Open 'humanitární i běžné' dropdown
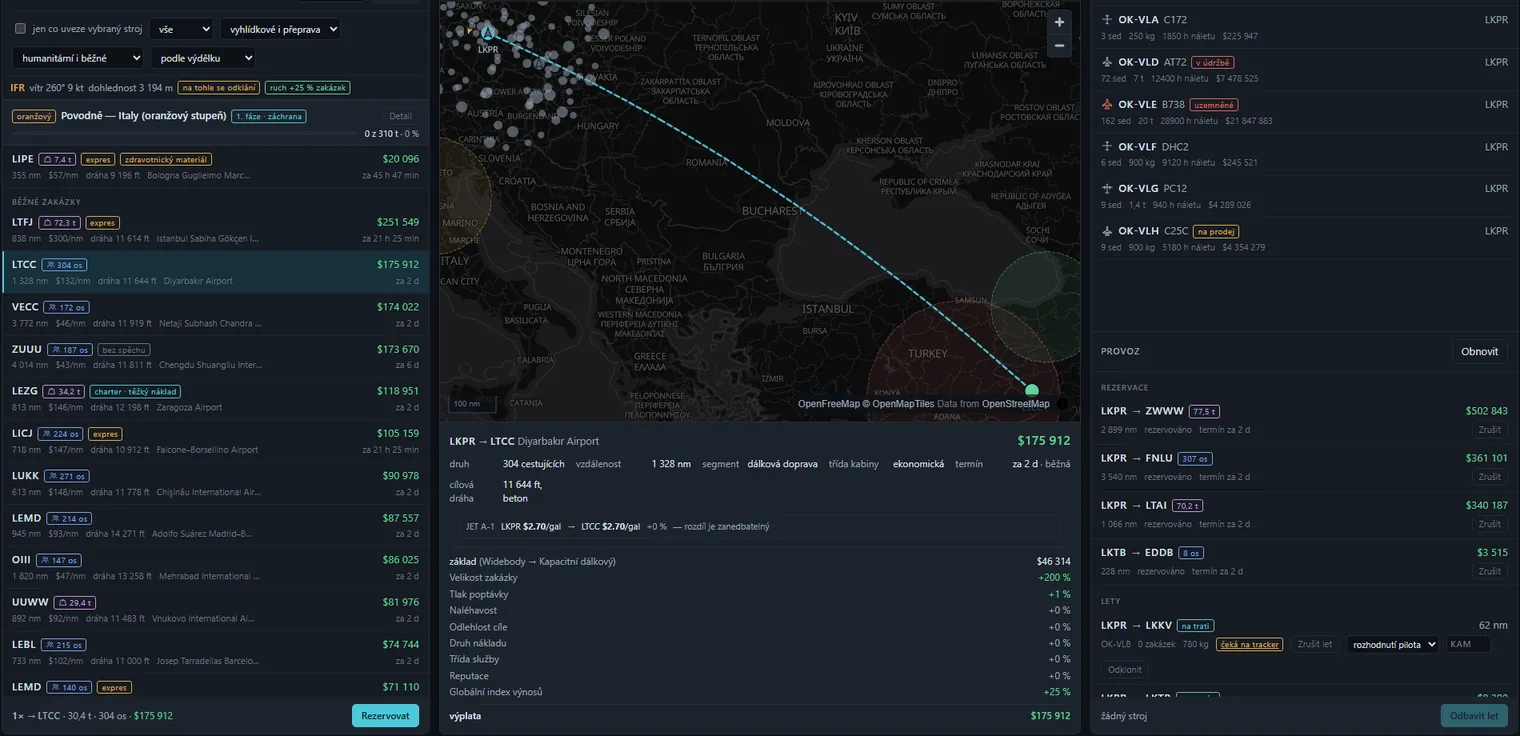 79,58
